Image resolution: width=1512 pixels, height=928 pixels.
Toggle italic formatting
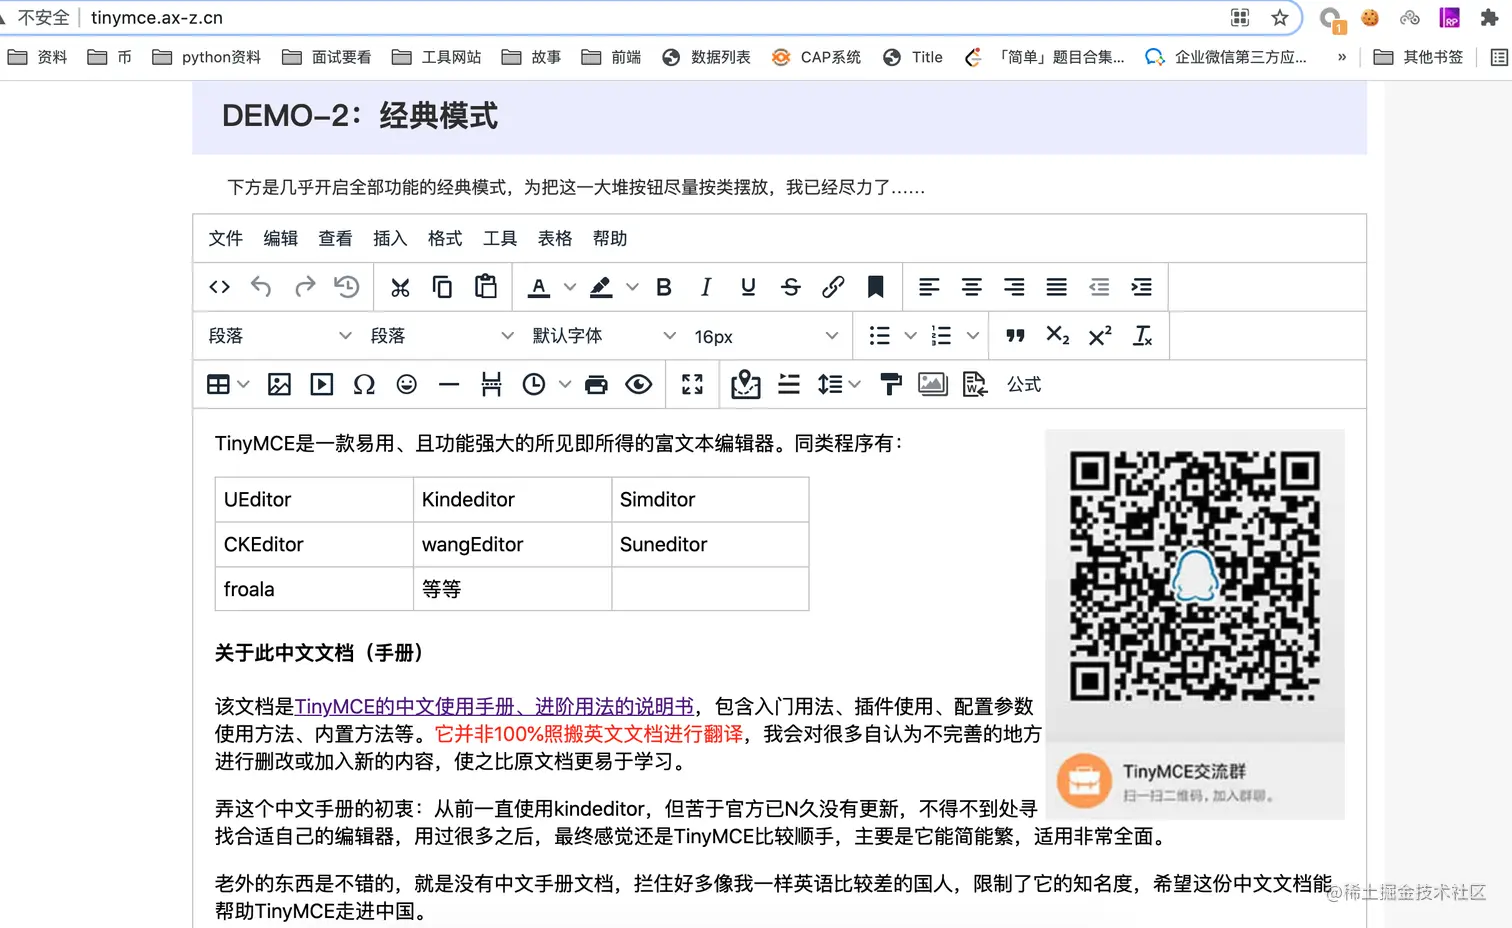click(706, 288)
